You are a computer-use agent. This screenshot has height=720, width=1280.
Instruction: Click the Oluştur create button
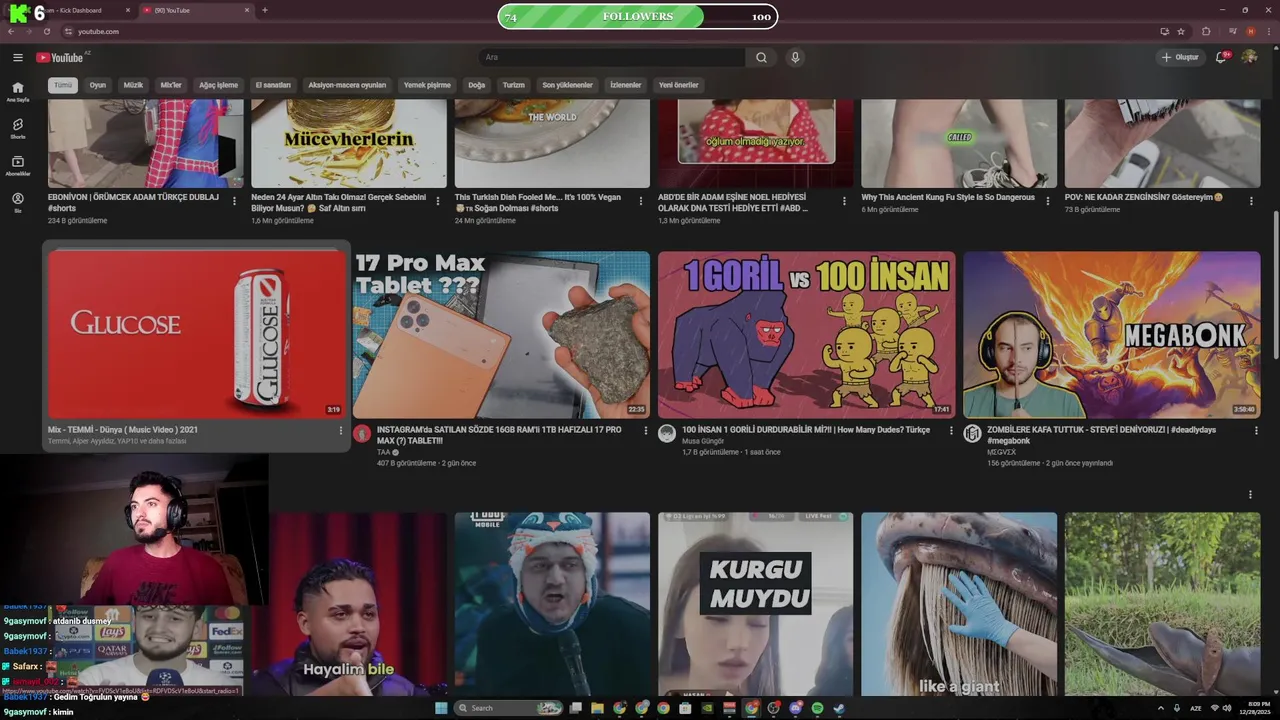click(x=1180, y=57)
